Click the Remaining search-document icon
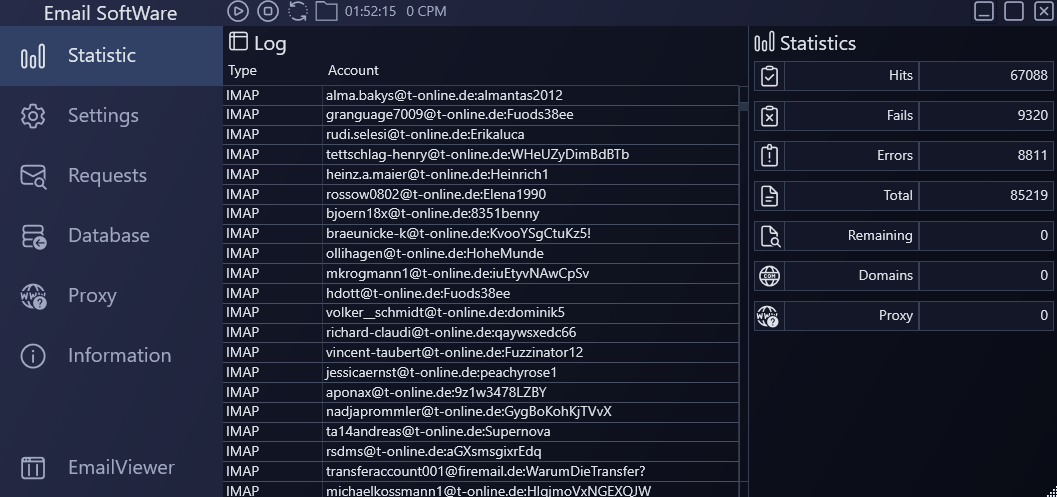The width and height of the screenshot is (1057, 497). (x=769, y=236)
